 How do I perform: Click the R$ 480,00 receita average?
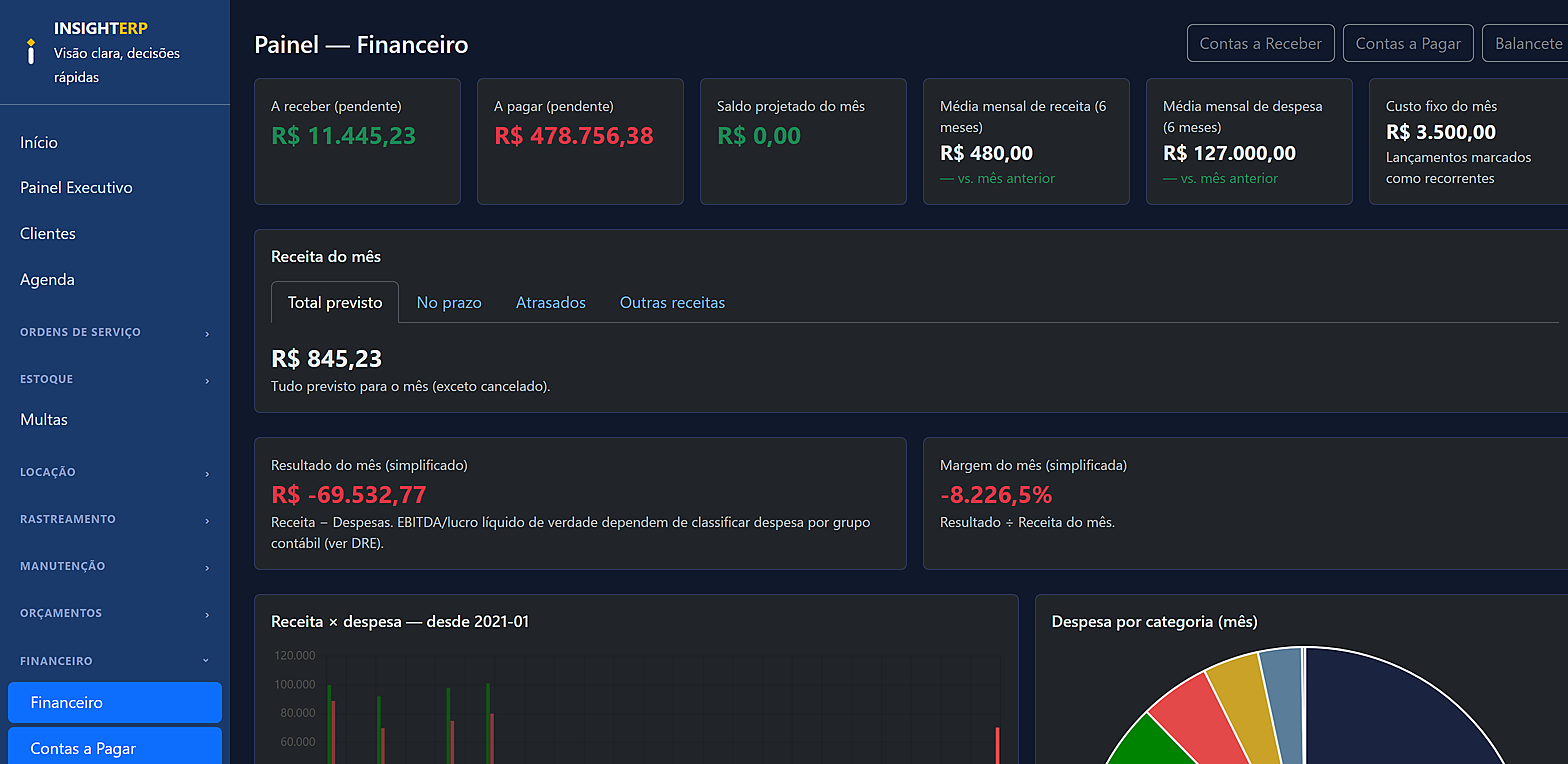point(987,153)
